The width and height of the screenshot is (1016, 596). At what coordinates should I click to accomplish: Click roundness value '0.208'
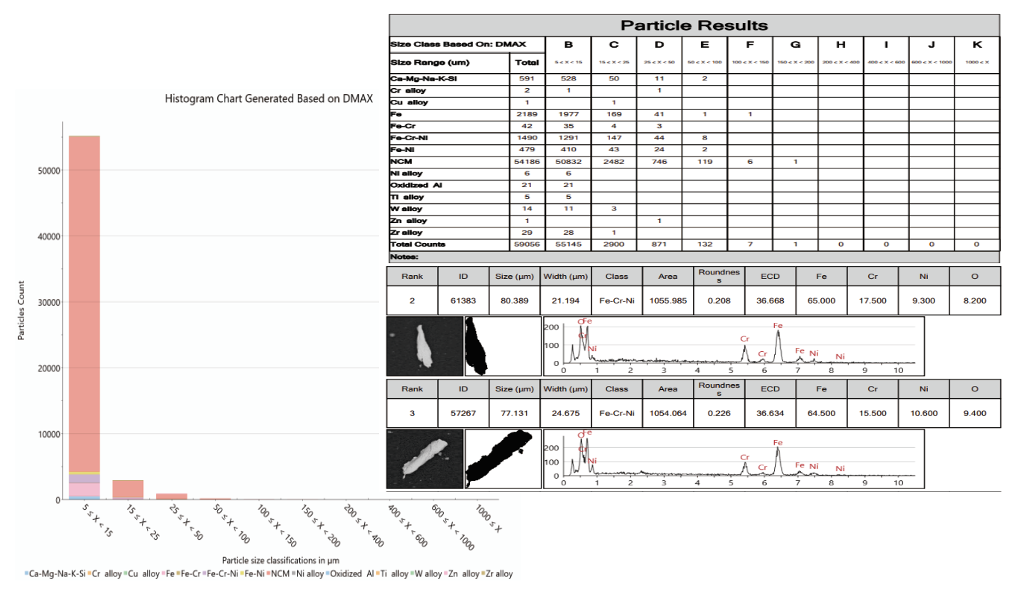pyautogui.click(x=719, y=301)
